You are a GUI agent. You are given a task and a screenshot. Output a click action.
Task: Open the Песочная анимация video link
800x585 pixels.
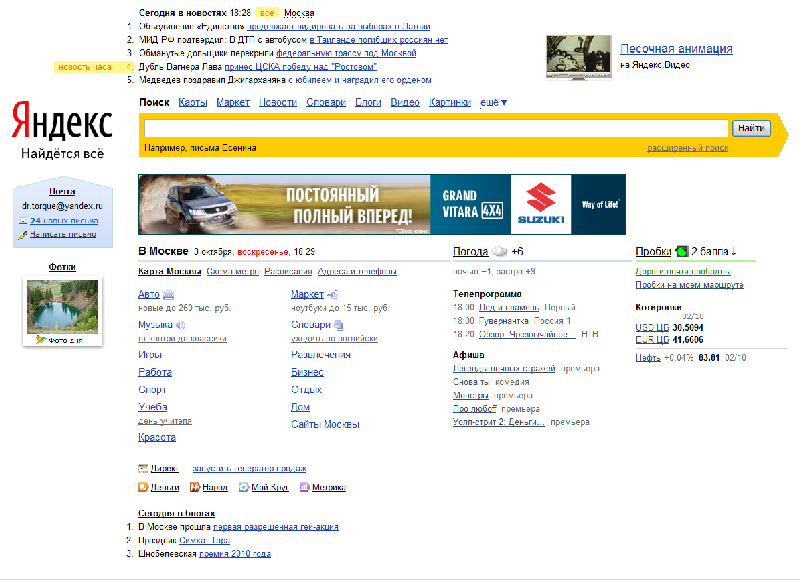676,49
